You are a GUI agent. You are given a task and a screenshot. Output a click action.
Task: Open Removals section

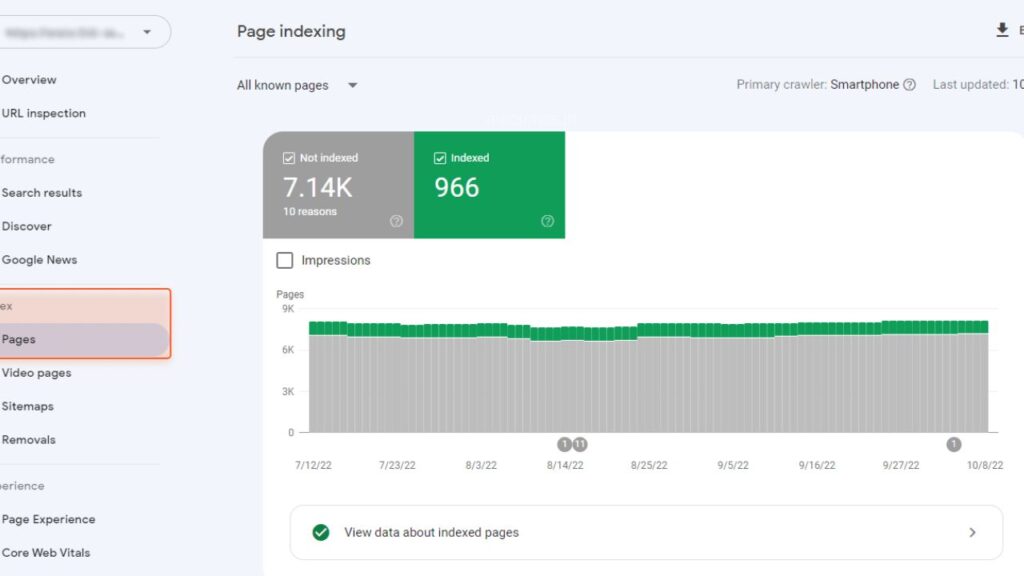pyautogui.click(x=28, y=440)
